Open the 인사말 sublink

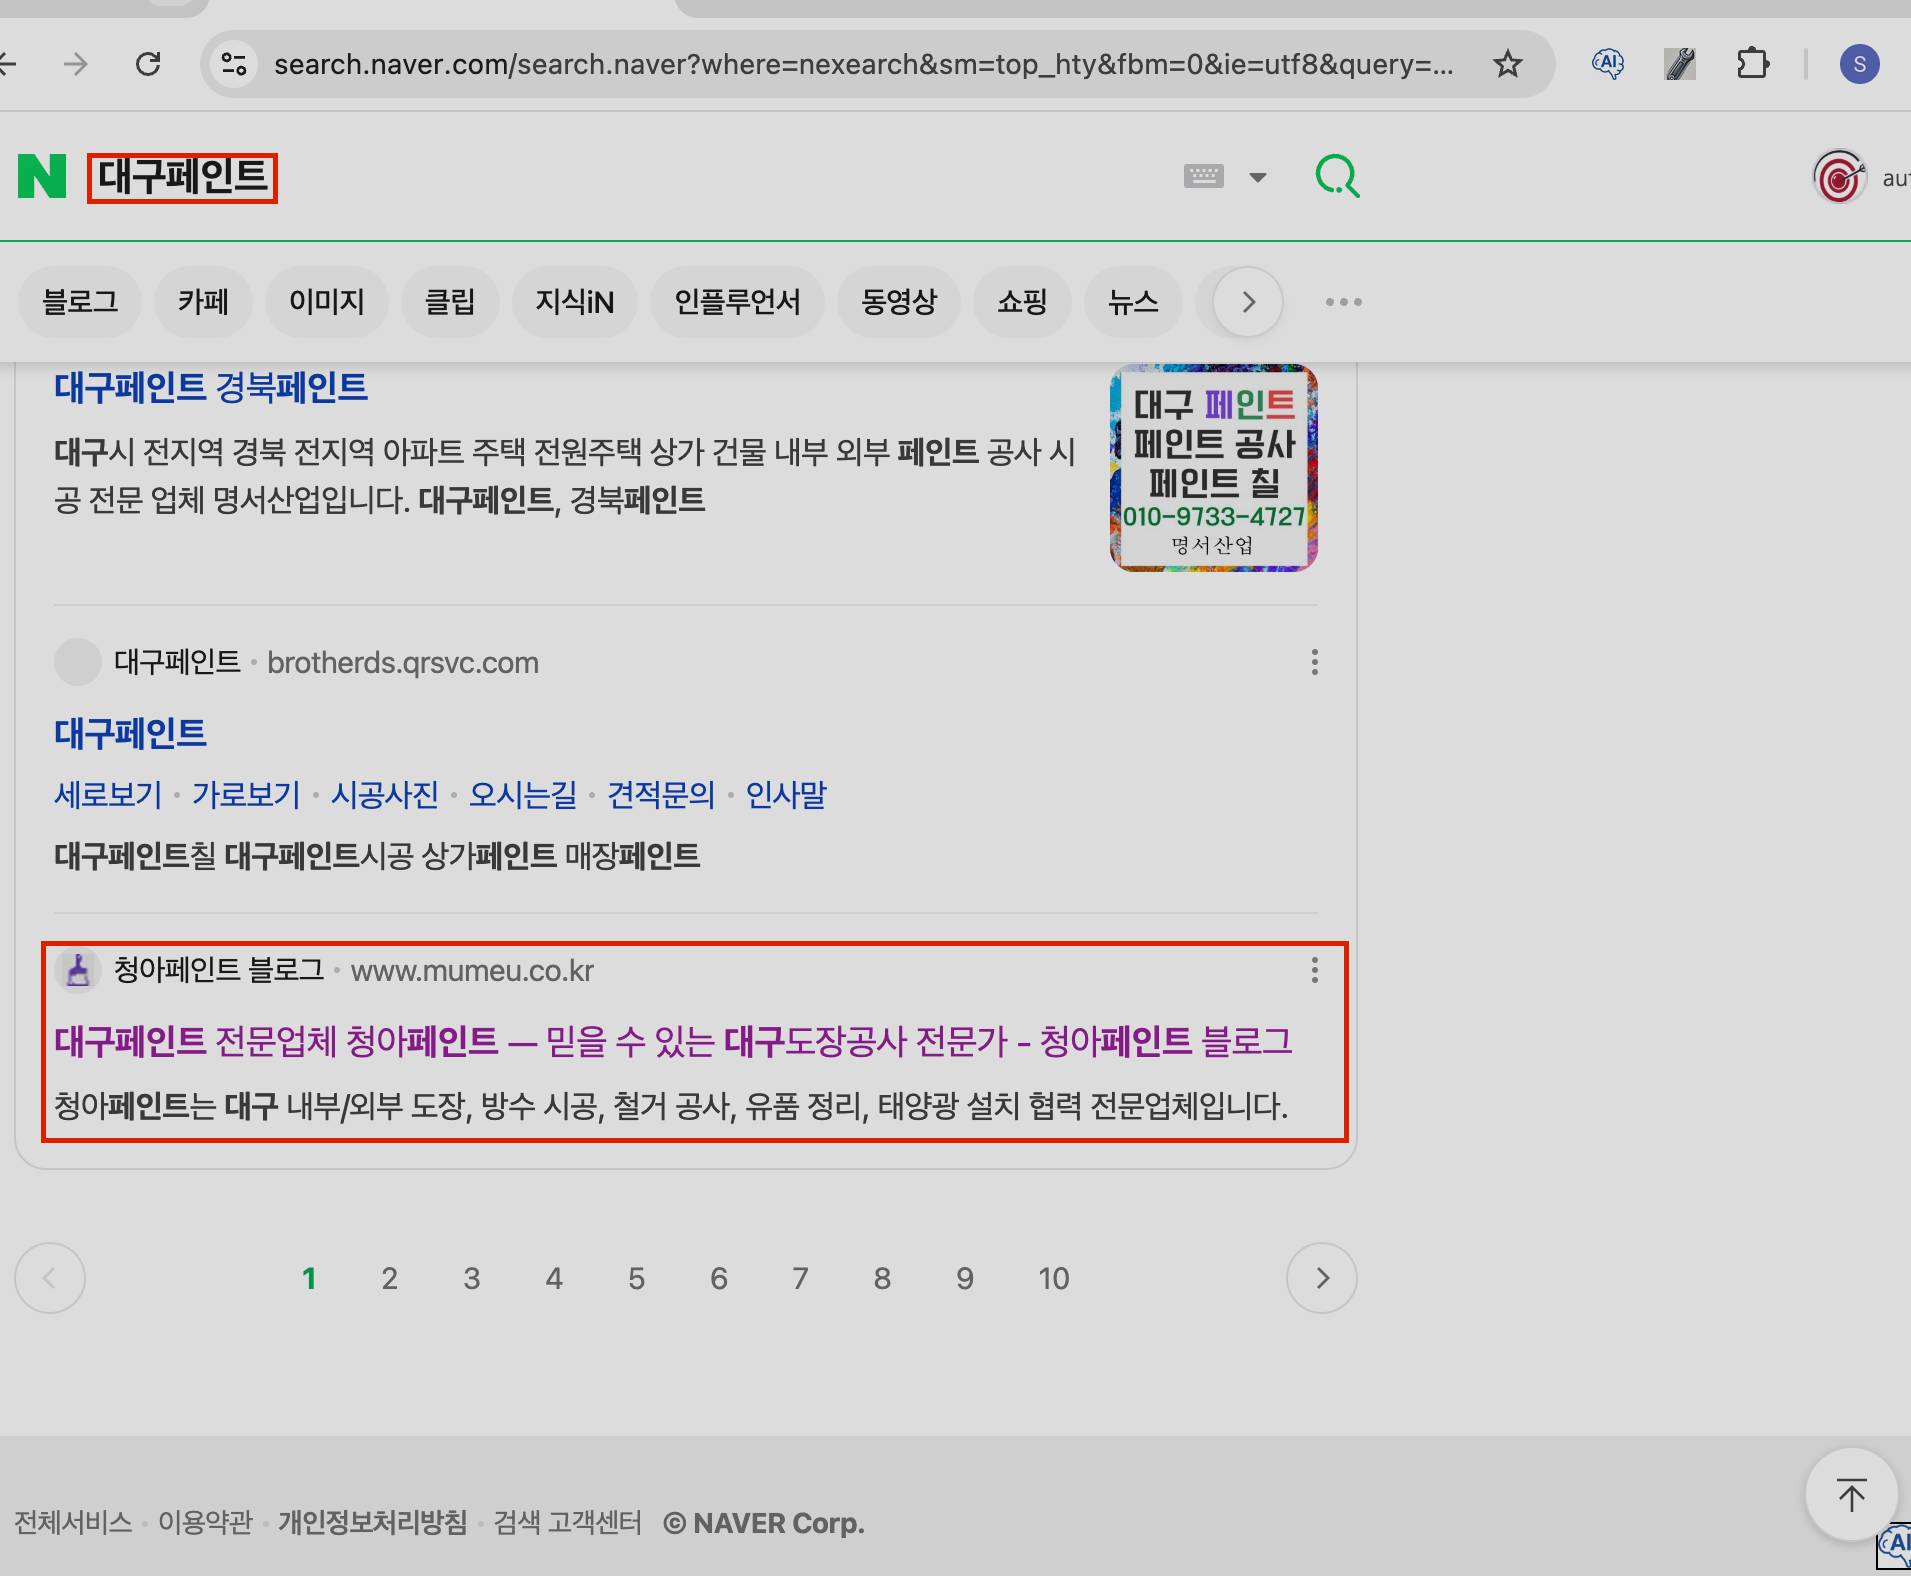[x=786, y=795]
